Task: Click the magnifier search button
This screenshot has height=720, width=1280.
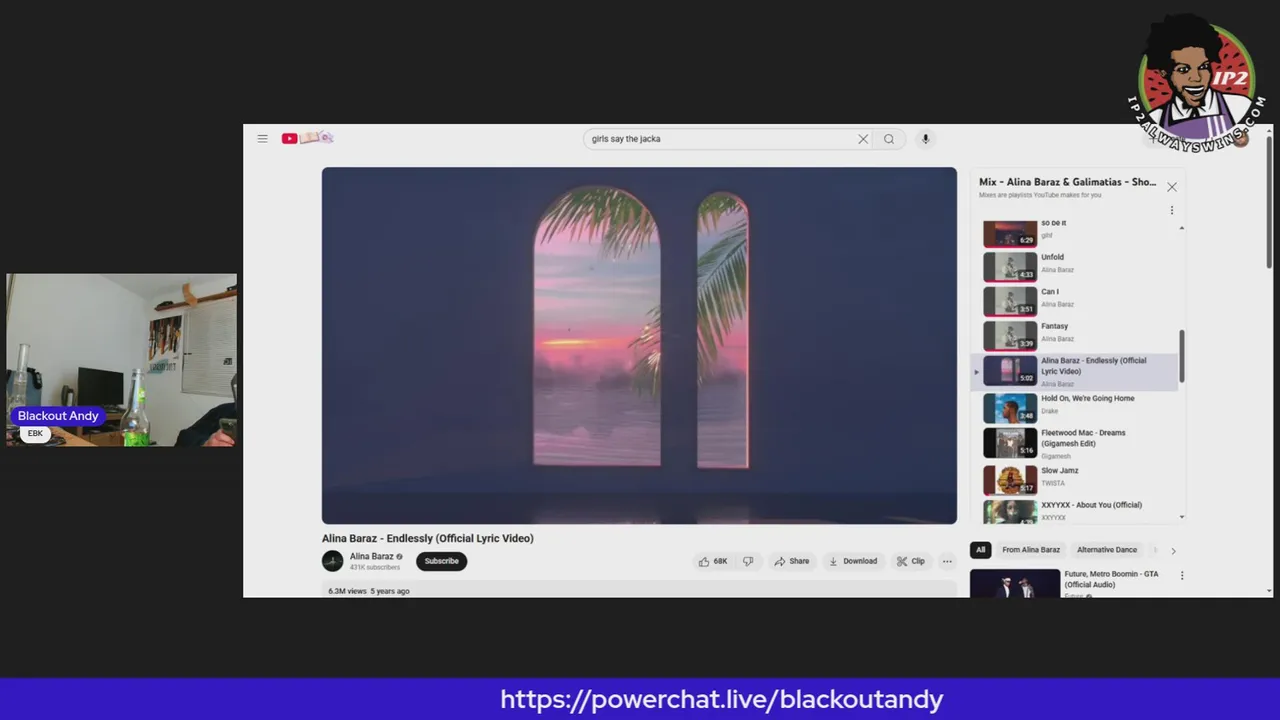Action: (889, 139)
